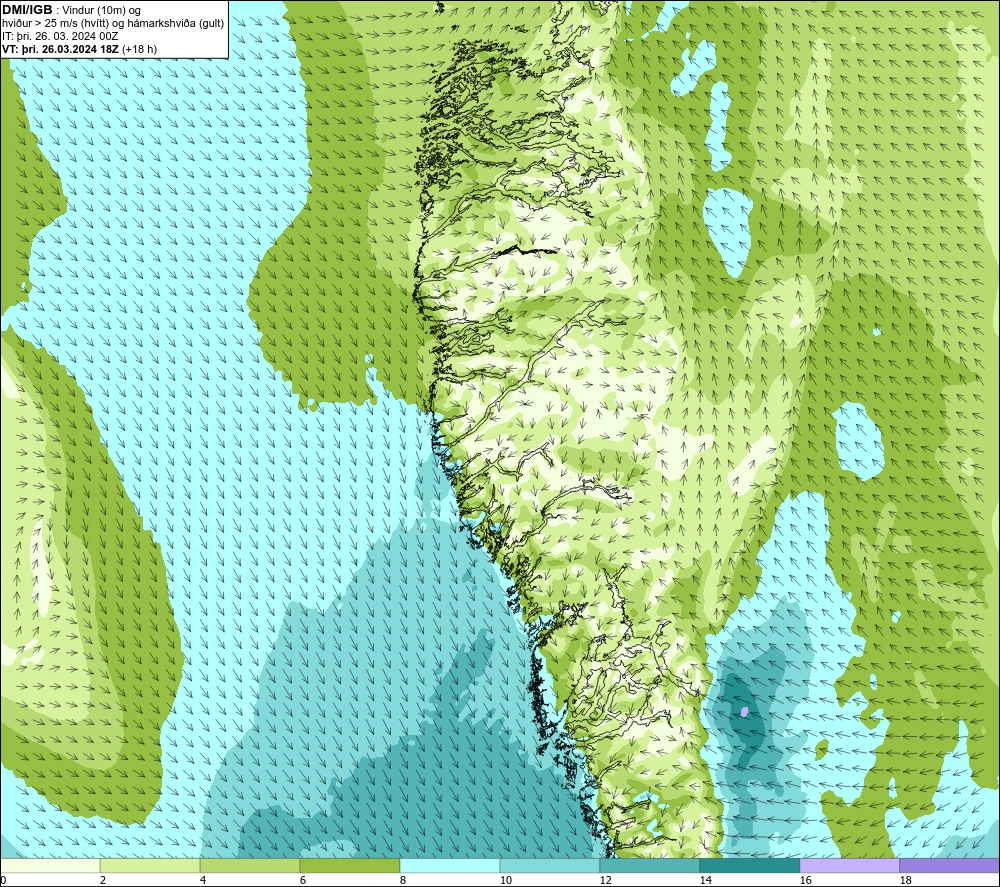The width and height of the screenshot is (1000, 887).
Task: Click the dark green 6–8 m/s legend swatch
Action: [349, 866]
